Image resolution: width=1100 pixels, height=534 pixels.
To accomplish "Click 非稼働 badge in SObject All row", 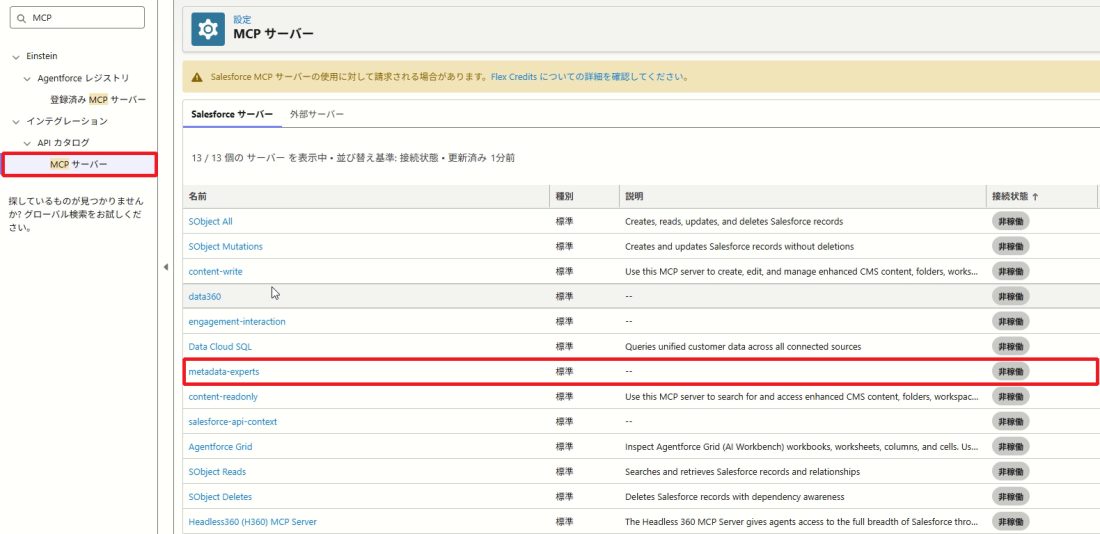I will point(1010,221).
